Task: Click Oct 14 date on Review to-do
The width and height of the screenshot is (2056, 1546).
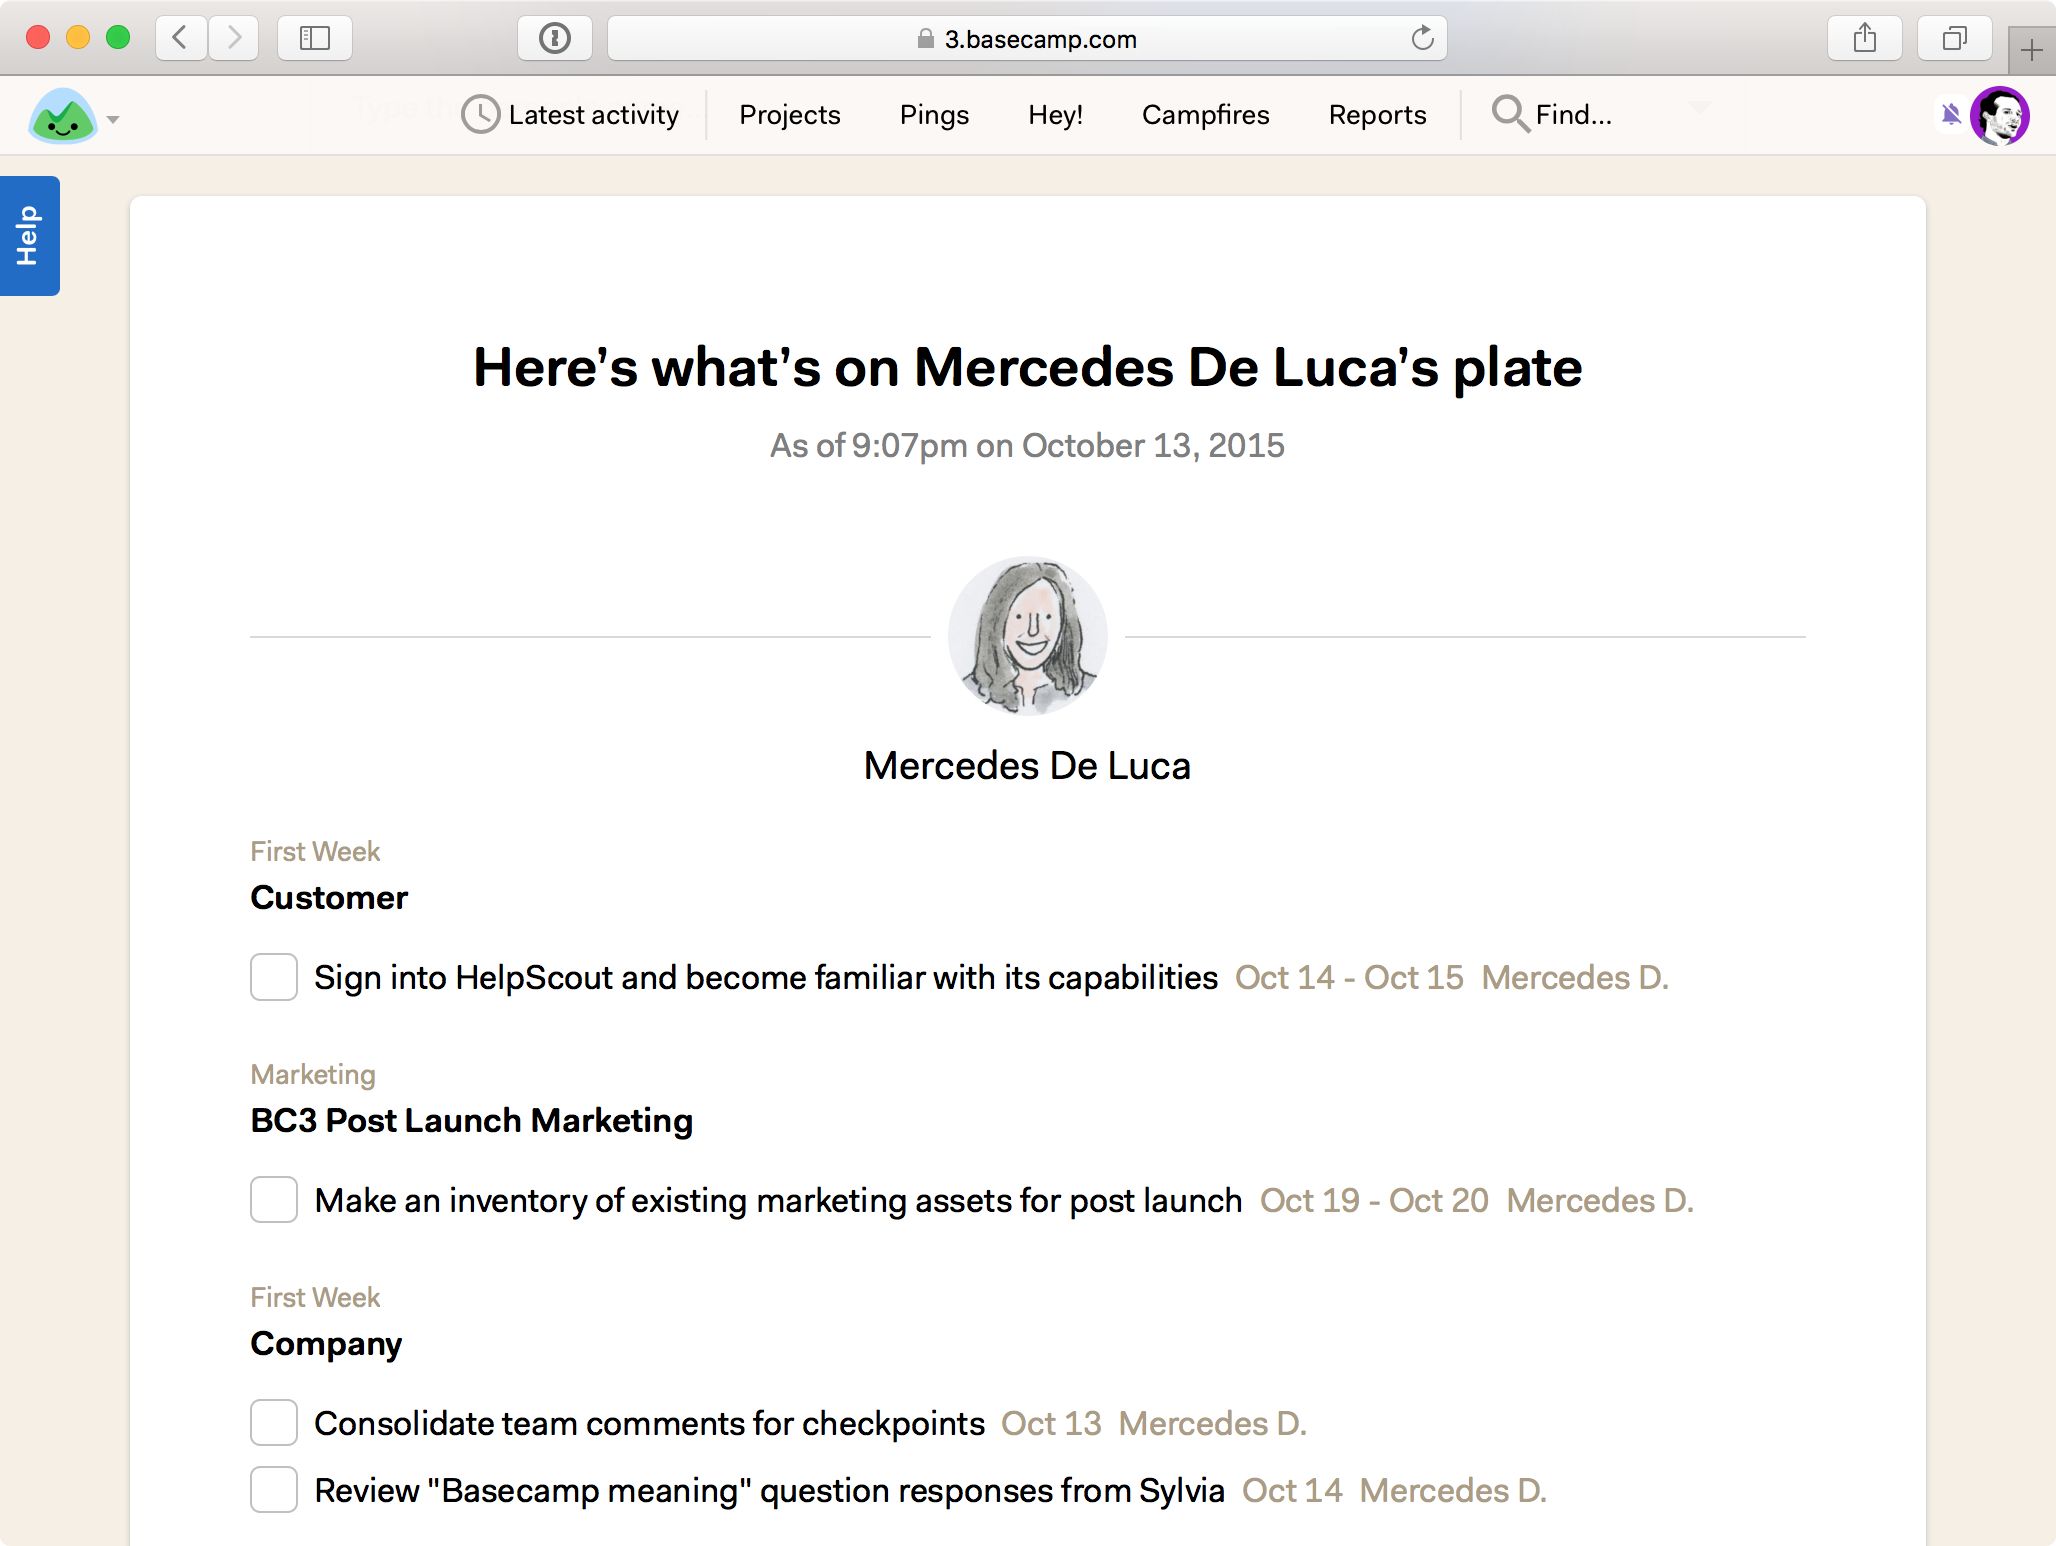Action: (1292, 1490)
